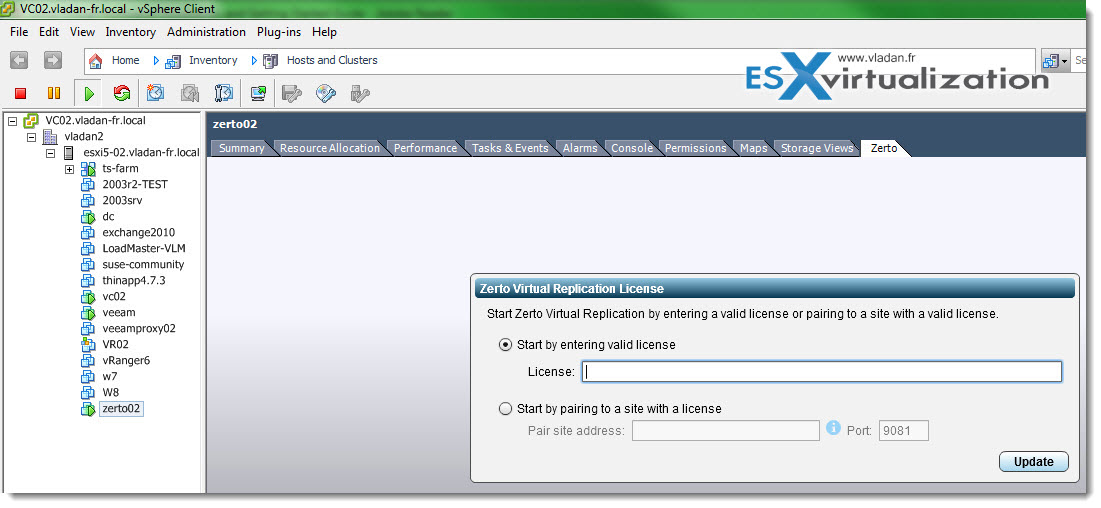Screen dimensions: 1101x508
Task: Click the green Power On play icon
Action: (x=89, y=93)
